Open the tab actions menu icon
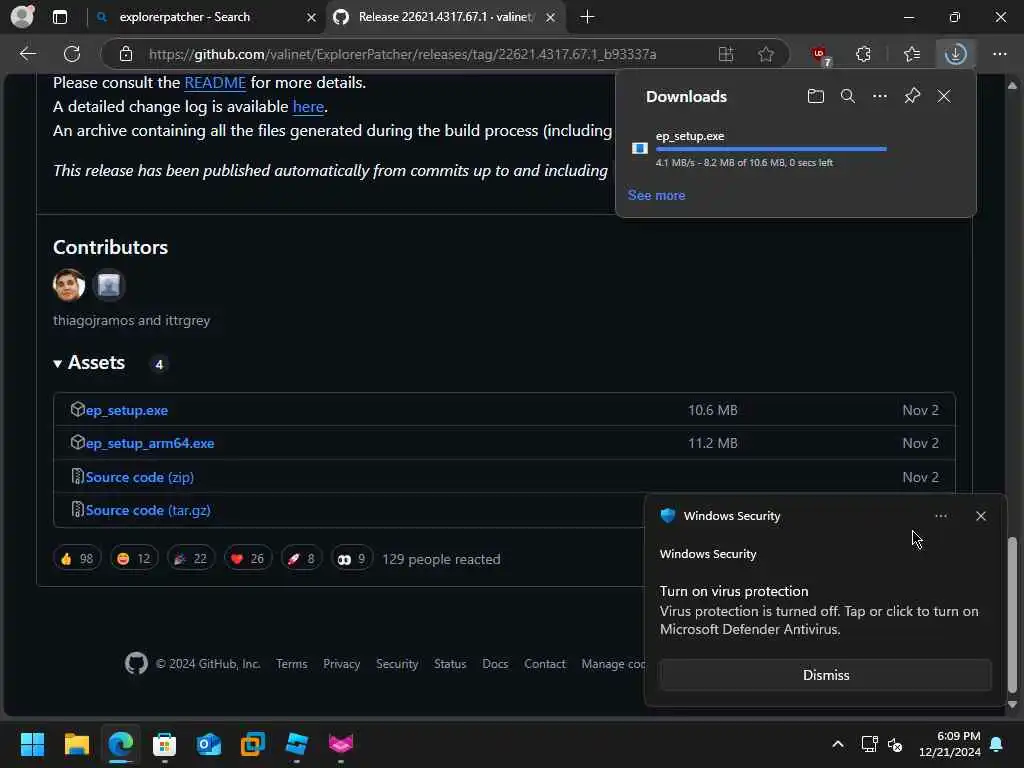 pyautogui.click(x=60, y=17)
